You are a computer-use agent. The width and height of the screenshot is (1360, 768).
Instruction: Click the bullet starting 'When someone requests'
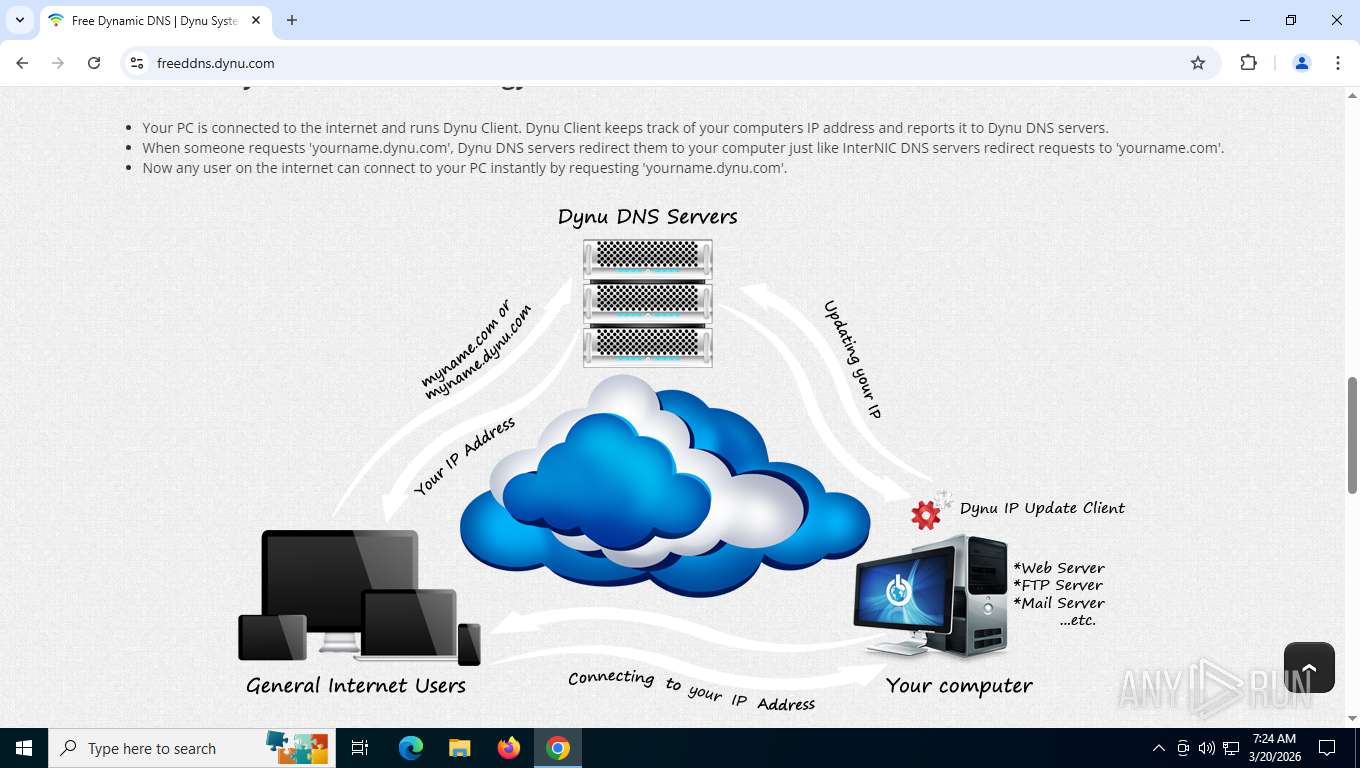683,148
